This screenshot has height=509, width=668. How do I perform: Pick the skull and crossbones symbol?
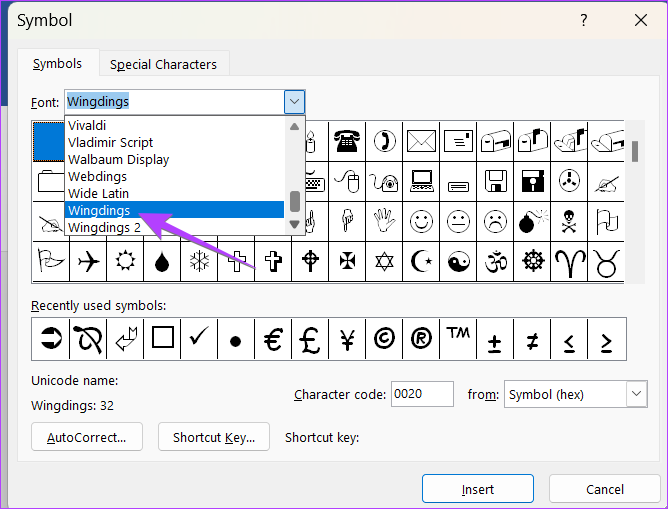(568, 221)
